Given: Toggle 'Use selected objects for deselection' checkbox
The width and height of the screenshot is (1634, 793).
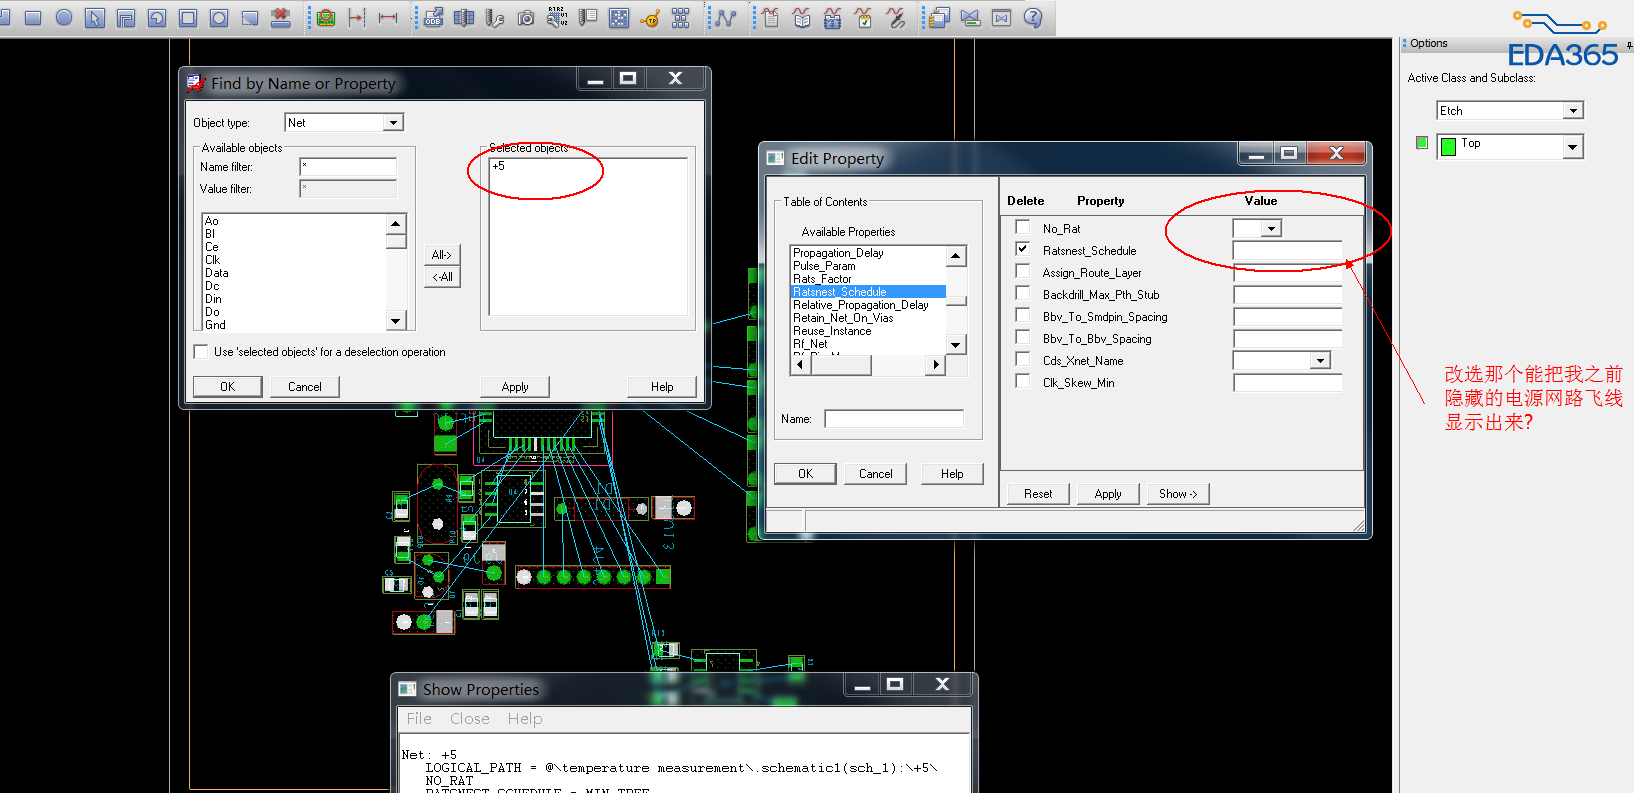Looking at the screenshot, I should tap(201, 352).
